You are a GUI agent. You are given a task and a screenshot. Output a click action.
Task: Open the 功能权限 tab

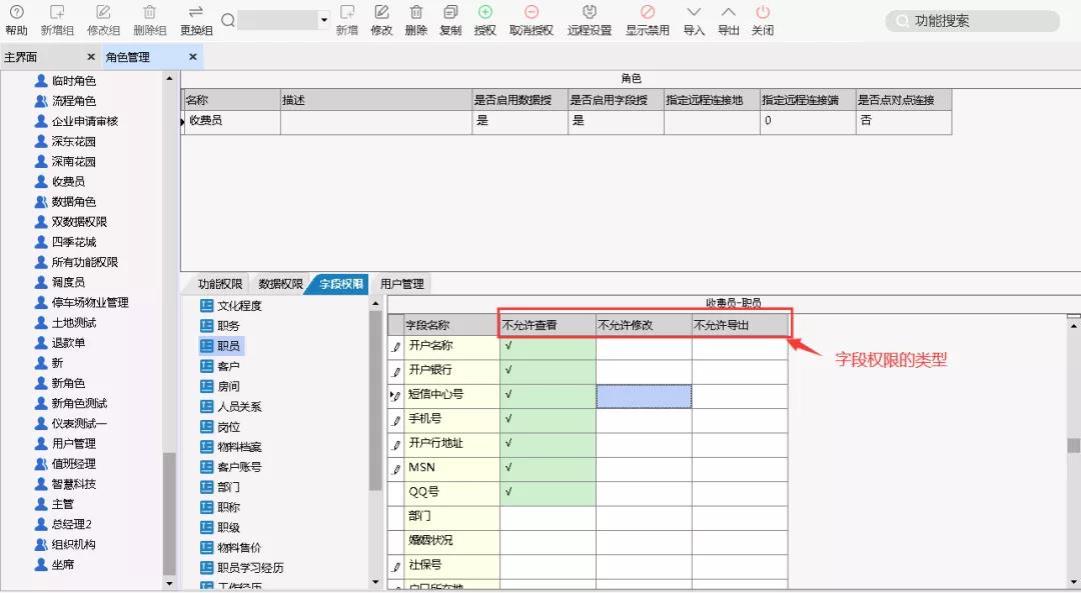(x=219, y=283)
